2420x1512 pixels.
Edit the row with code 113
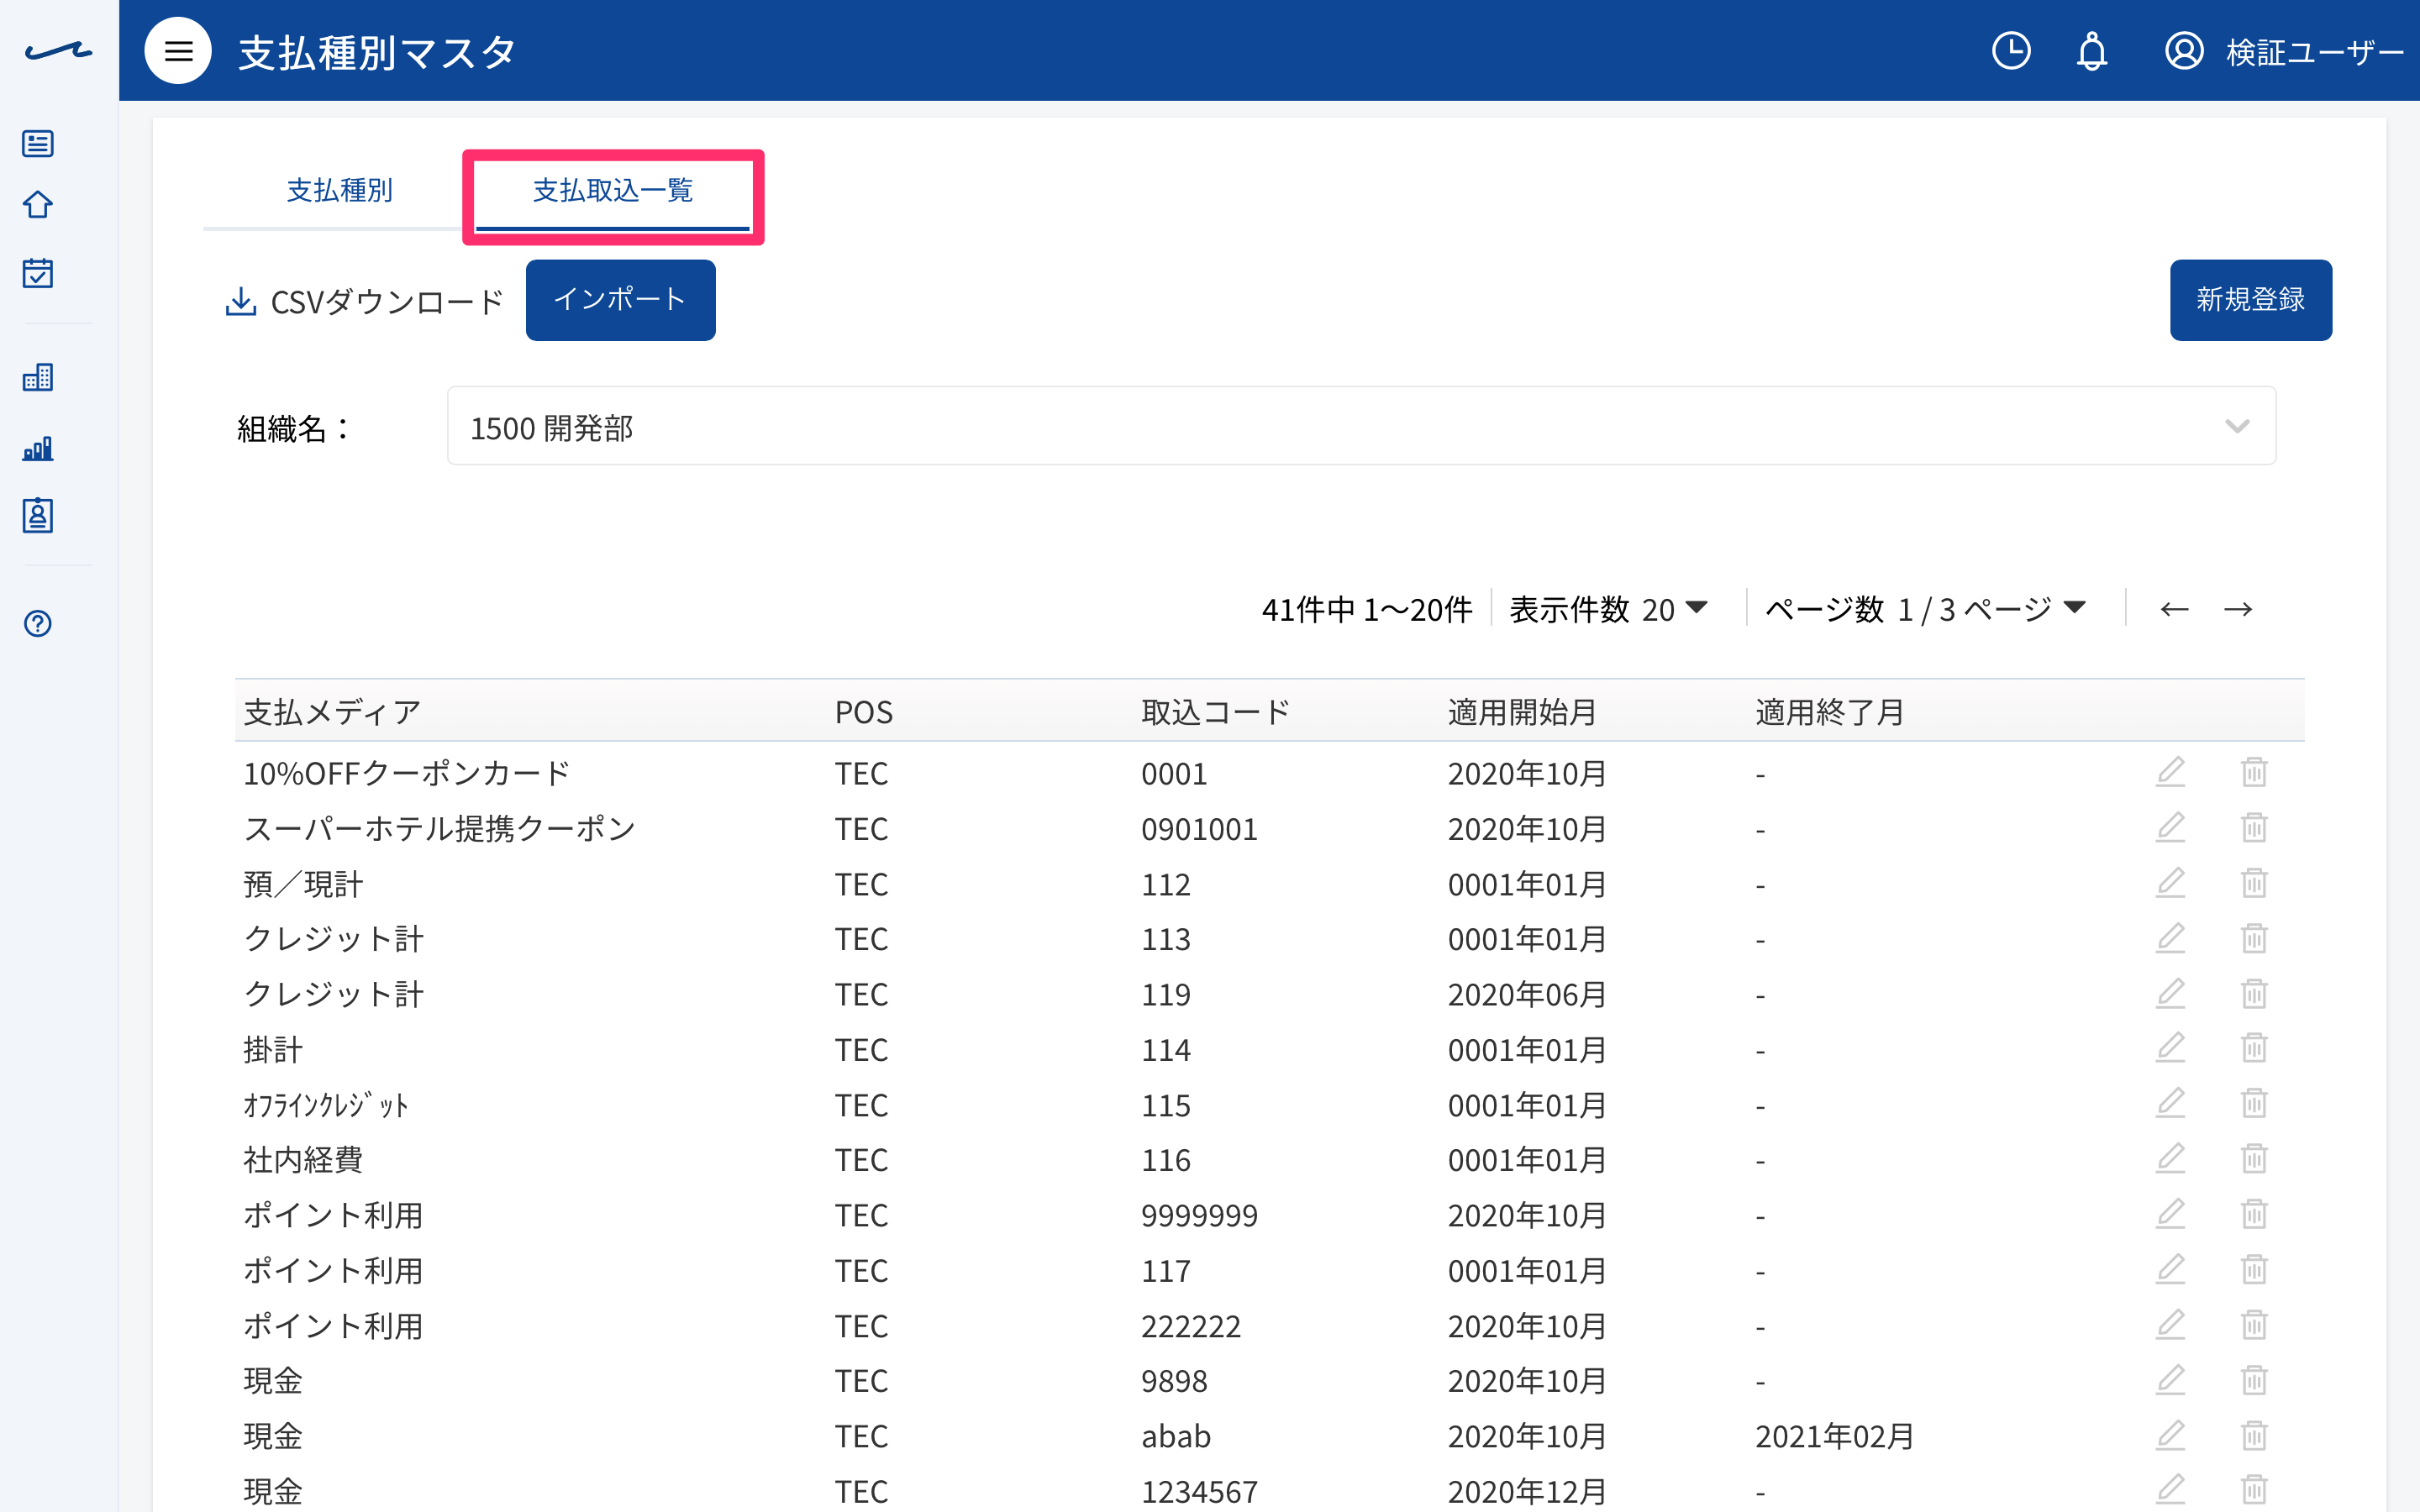[2170, 938]
